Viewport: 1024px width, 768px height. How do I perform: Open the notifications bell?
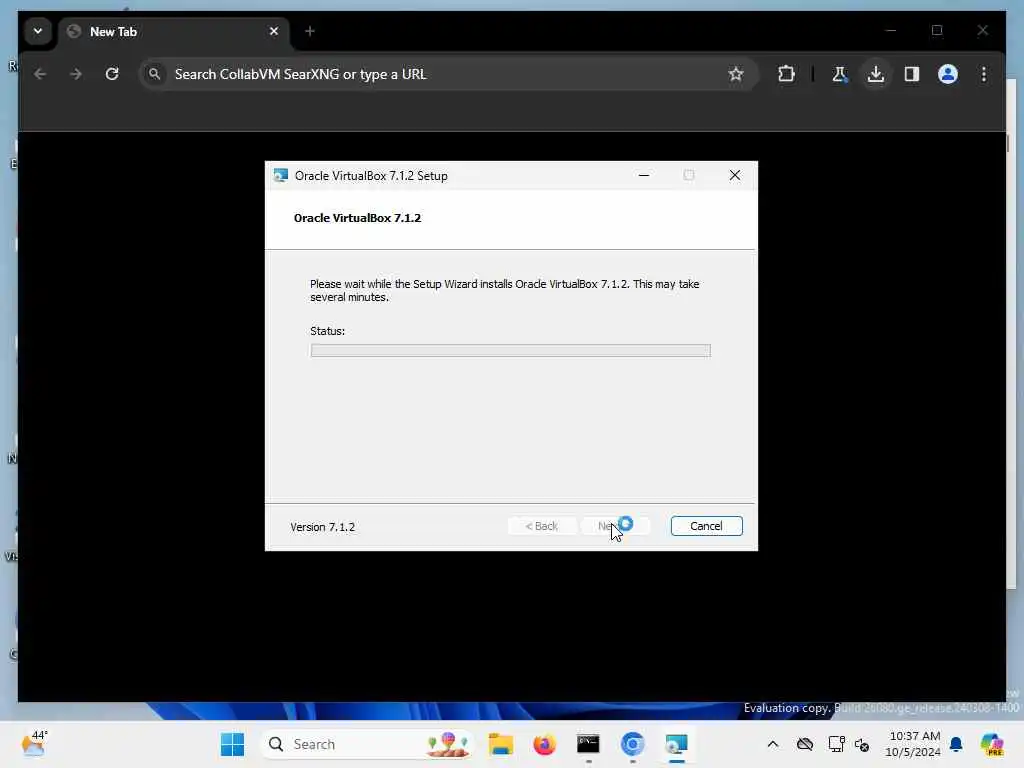pyautogui.click(x=956, y=744)
